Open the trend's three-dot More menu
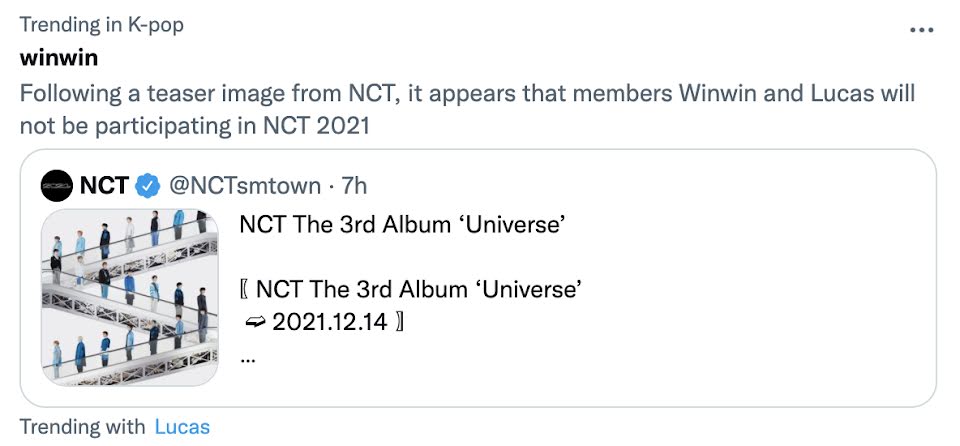 click(920, 29)
